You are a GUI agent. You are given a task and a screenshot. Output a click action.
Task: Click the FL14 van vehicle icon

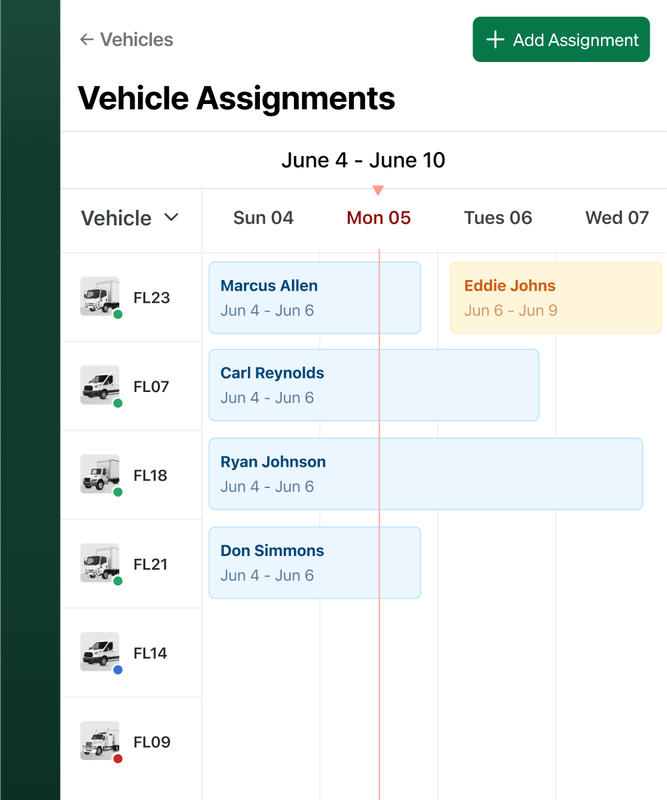point(100,652)
